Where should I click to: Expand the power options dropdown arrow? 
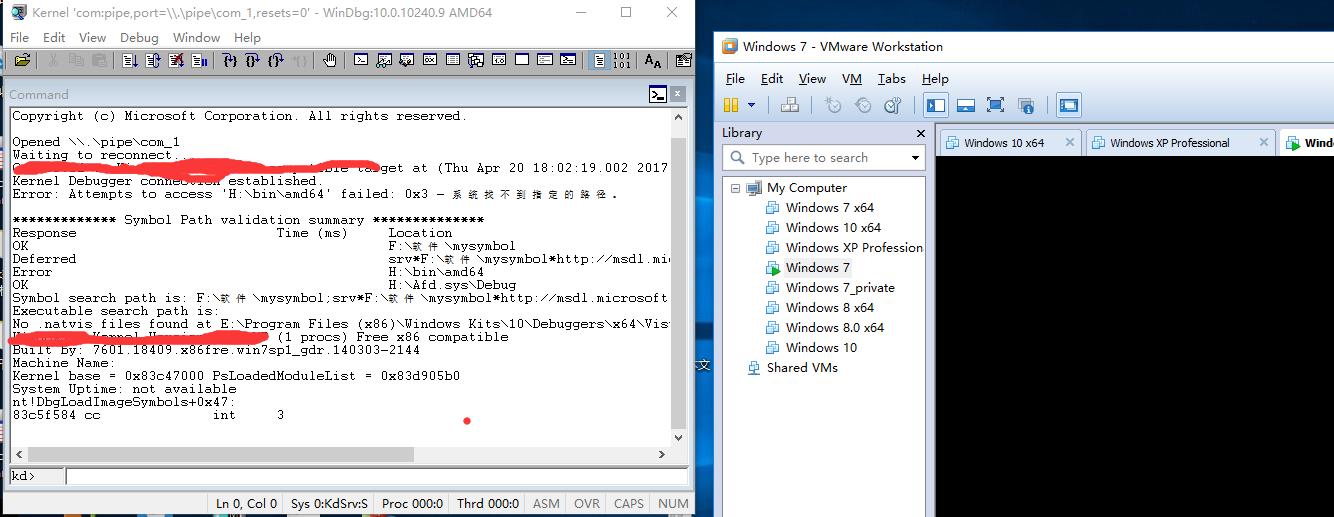[752, 105]
